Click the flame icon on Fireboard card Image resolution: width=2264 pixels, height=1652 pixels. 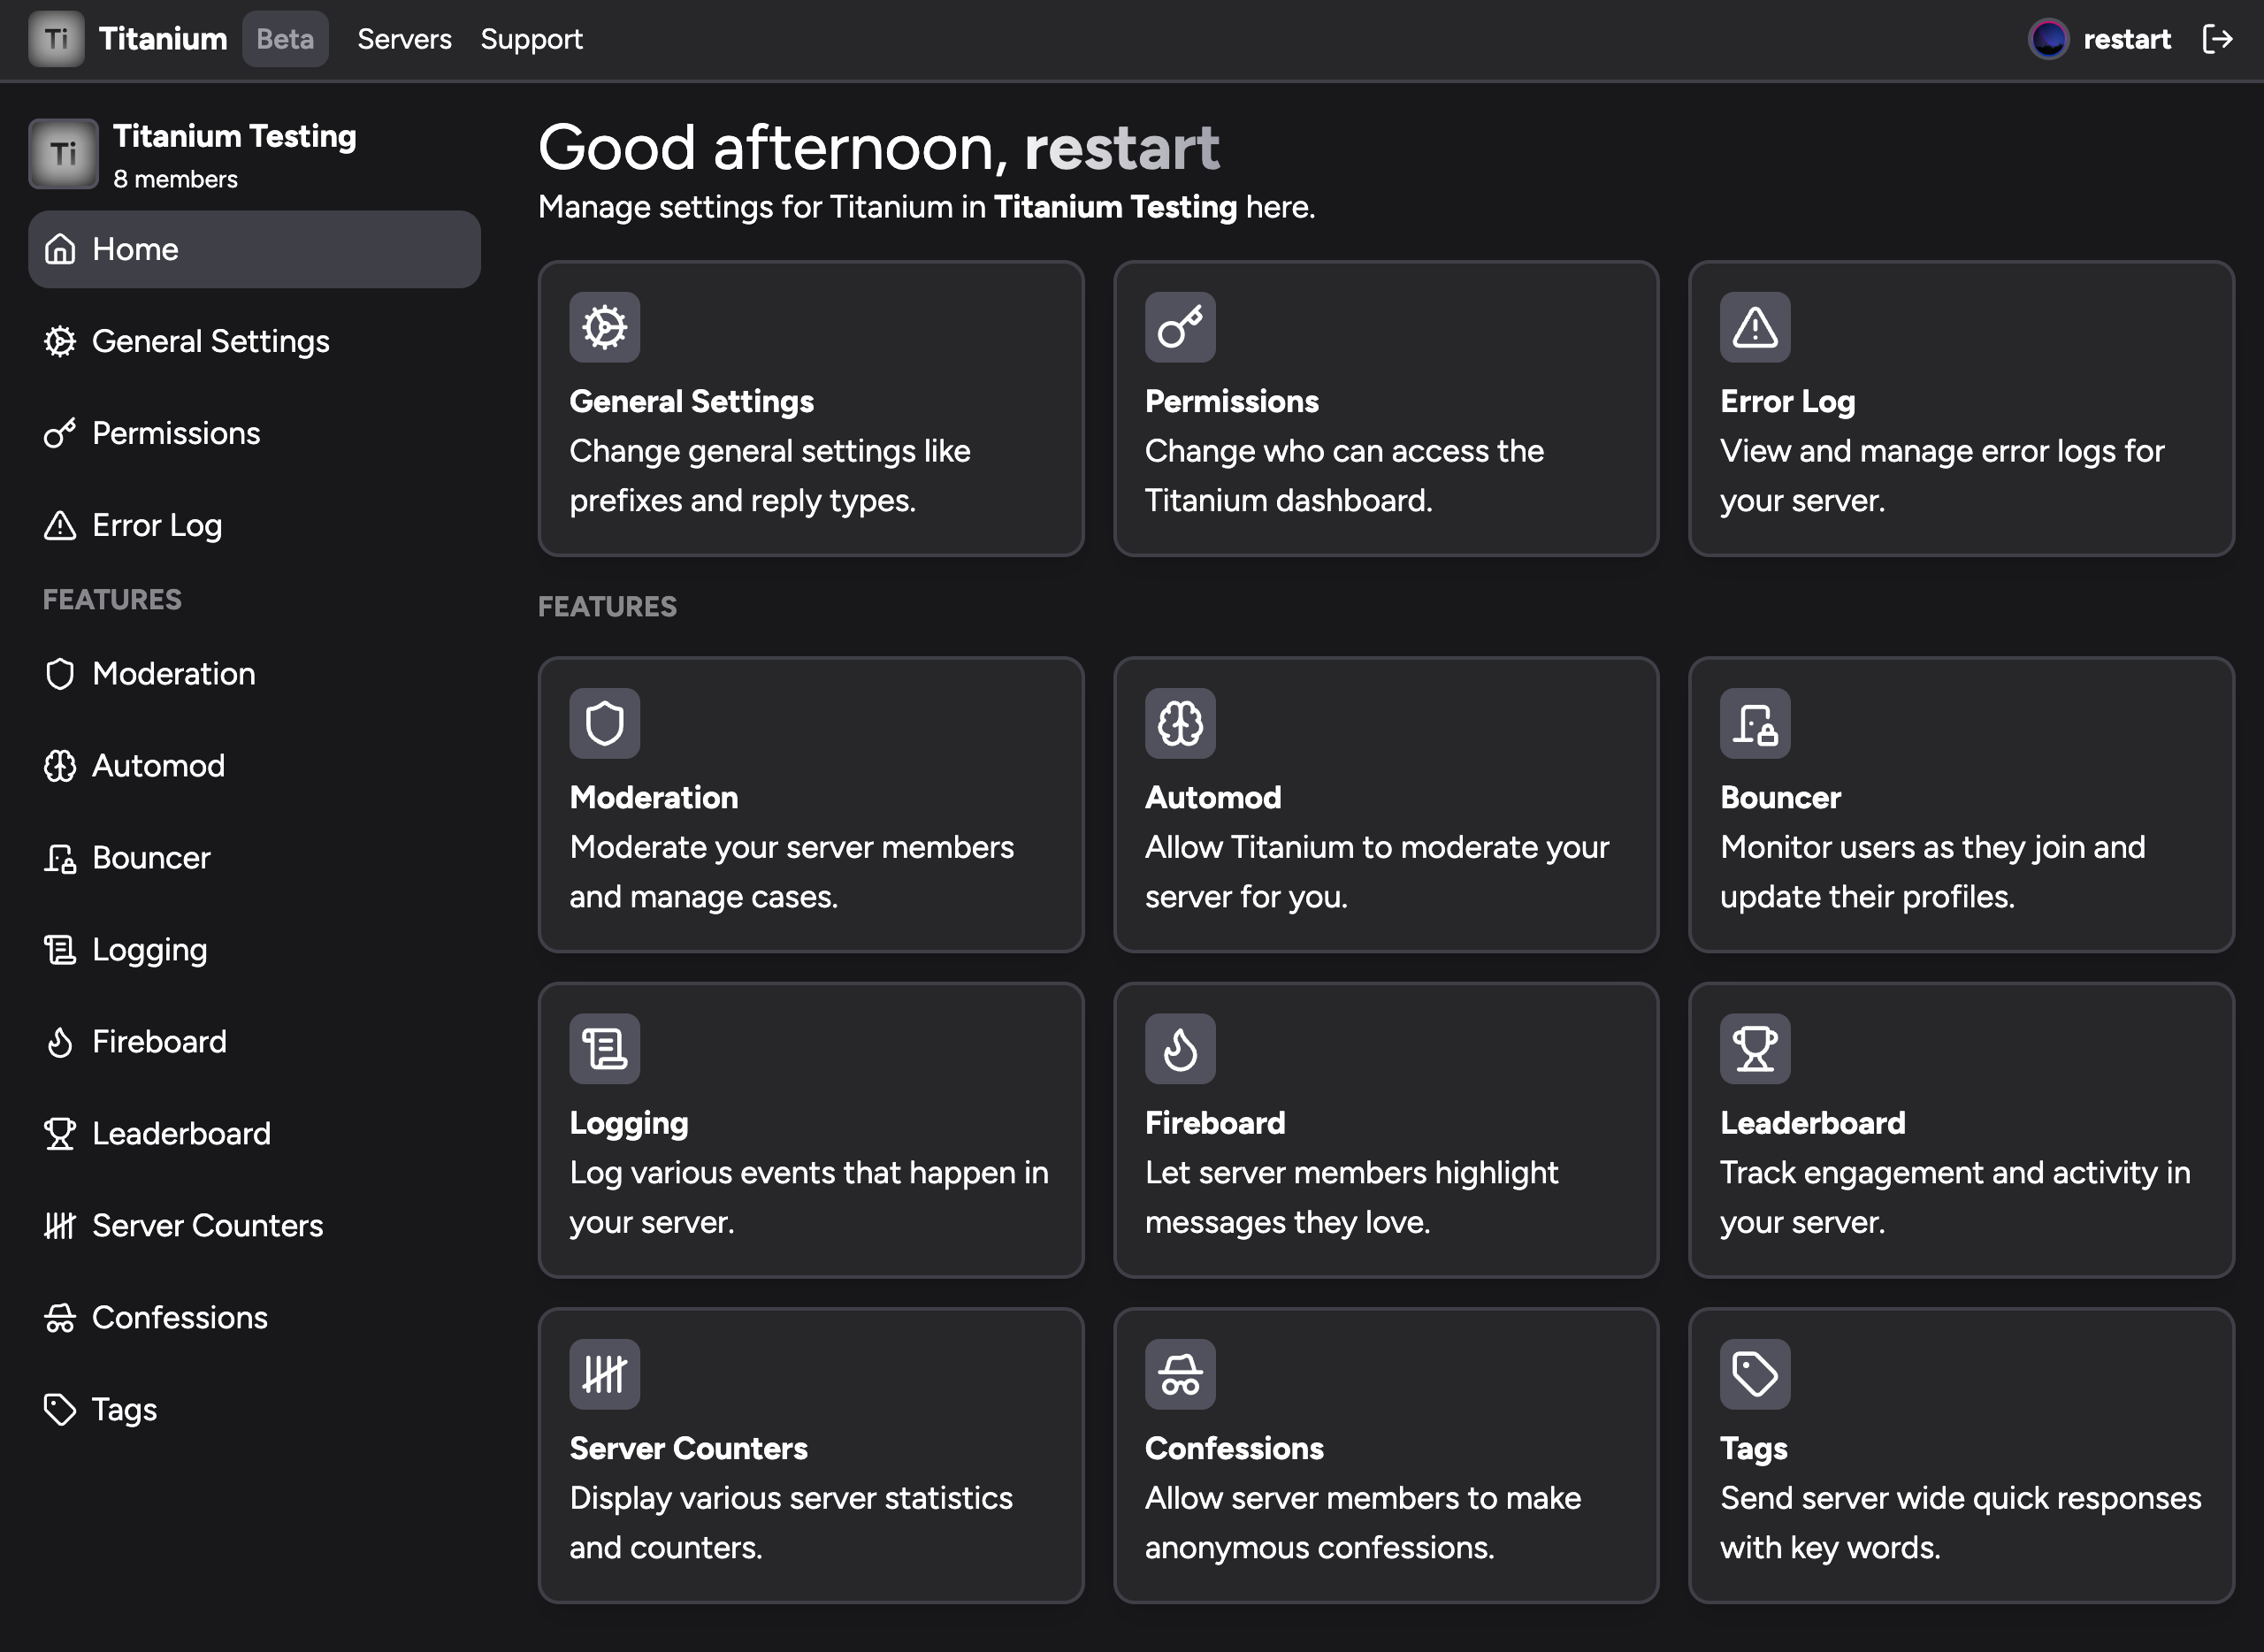tap(1180, 1049)
